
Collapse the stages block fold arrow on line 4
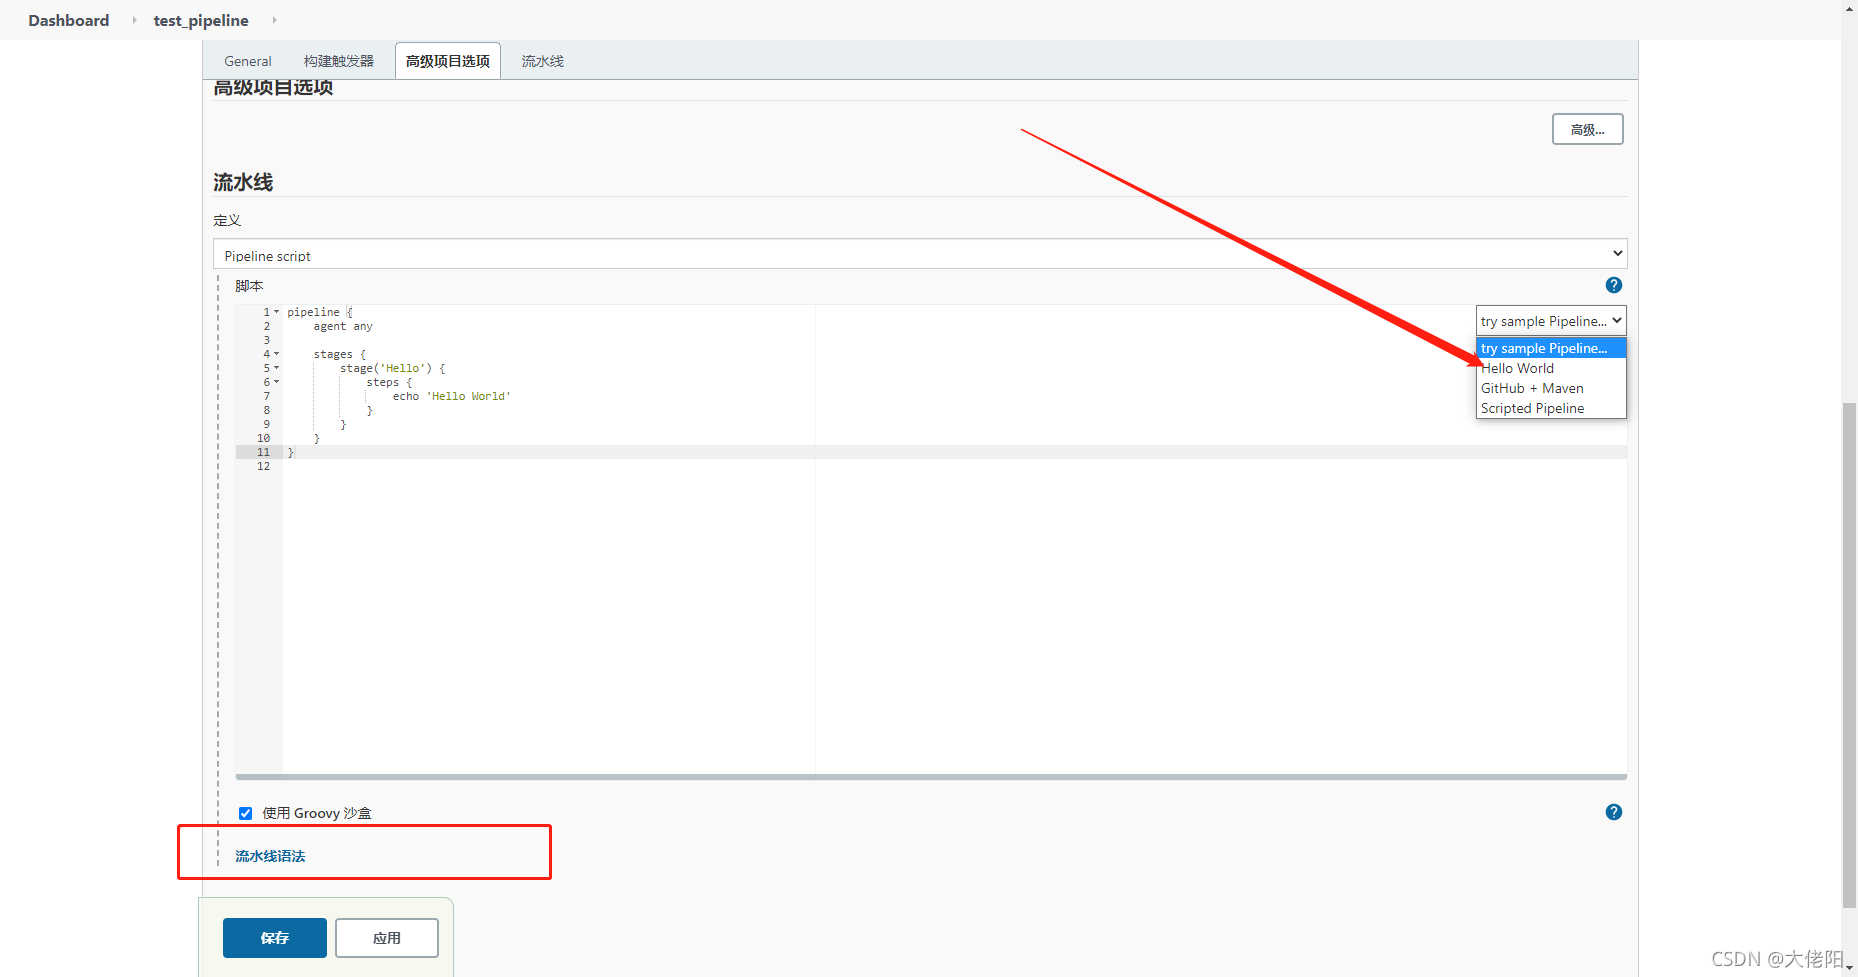tap(277, 354)
